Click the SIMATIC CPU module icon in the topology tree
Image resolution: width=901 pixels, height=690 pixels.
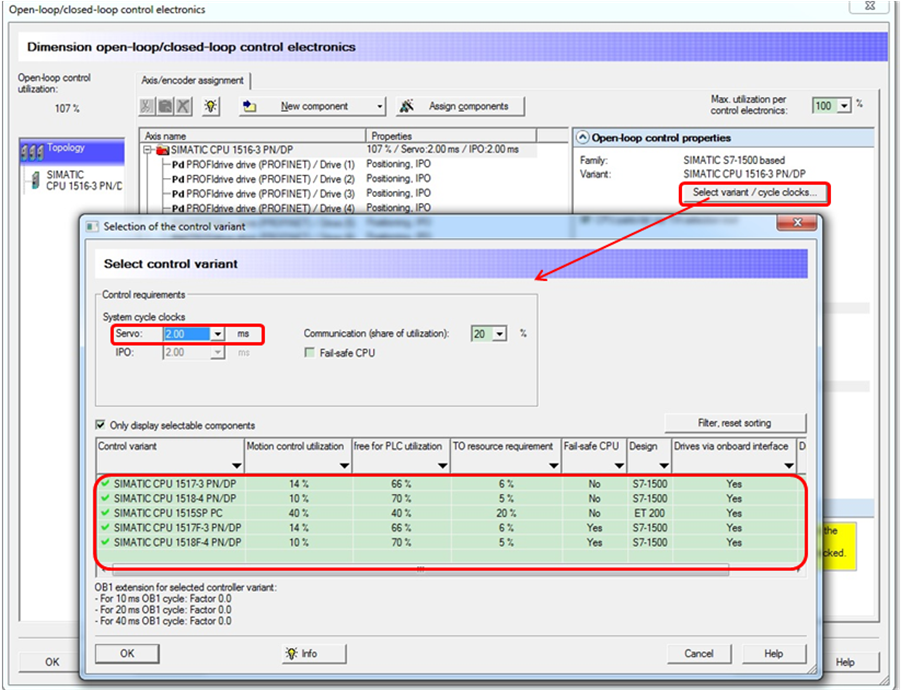(x=36, y=180)
